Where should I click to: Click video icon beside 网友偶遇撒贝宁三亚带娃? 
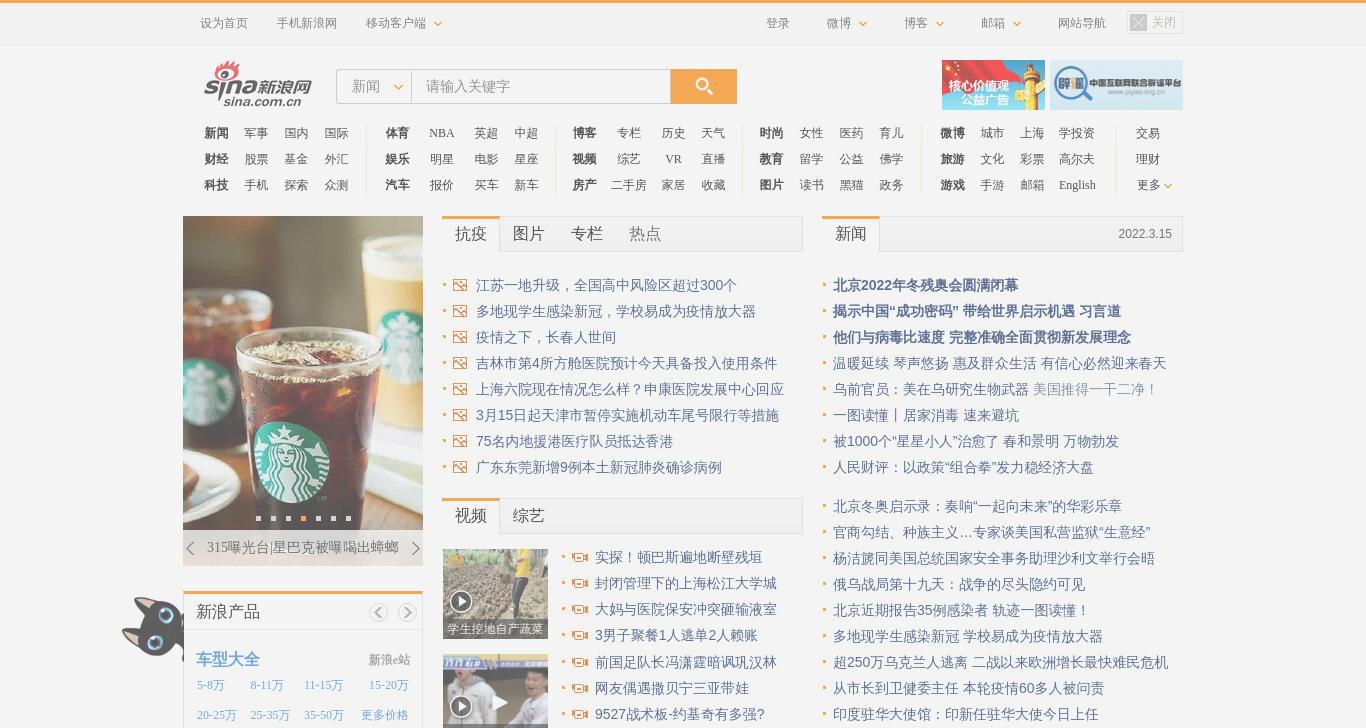(x=579, y=688)
